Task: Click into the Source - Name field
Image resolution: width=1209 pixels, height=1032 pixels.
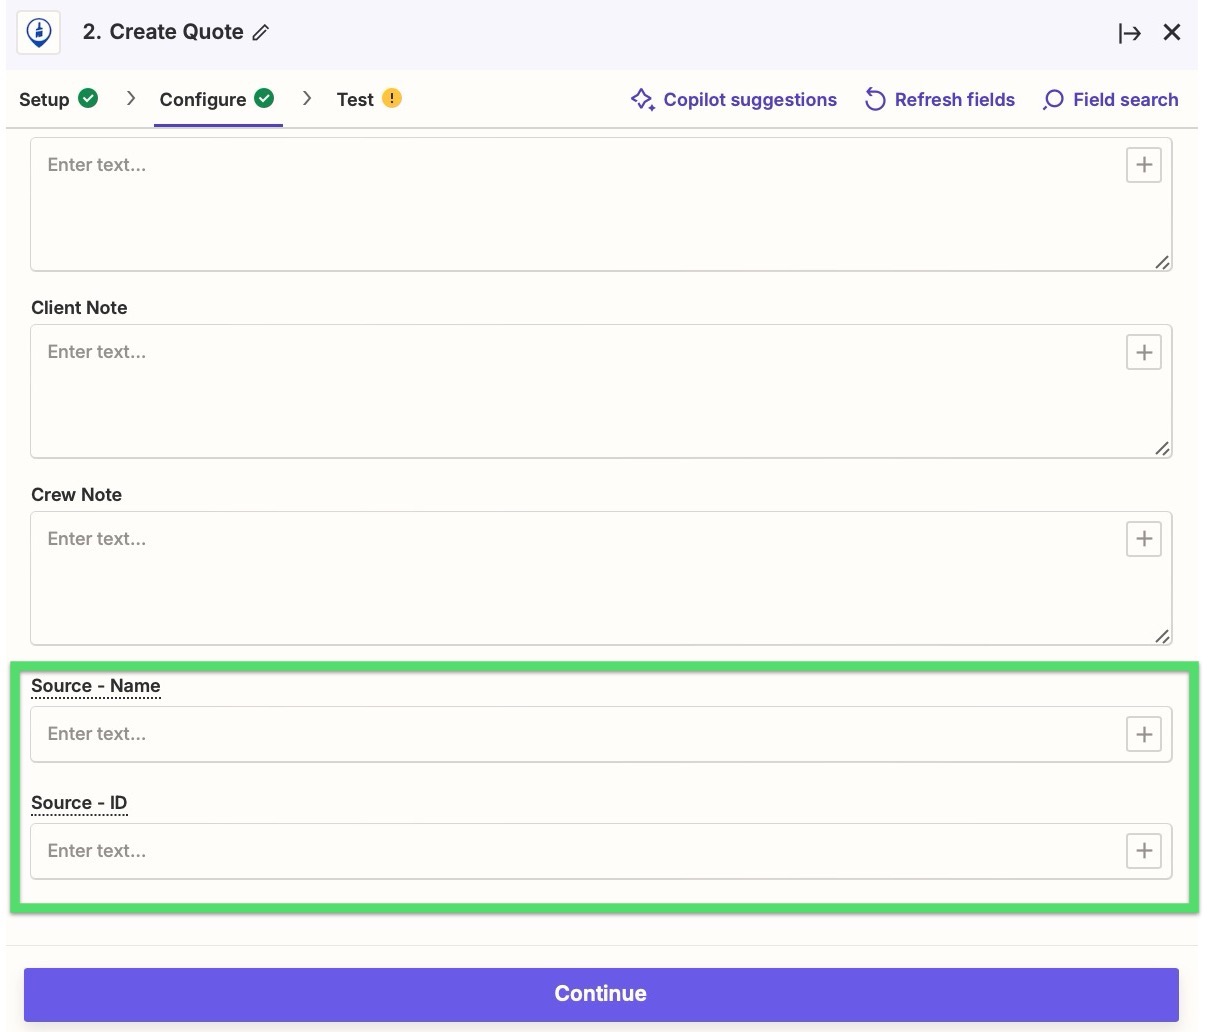Action: 600,734
